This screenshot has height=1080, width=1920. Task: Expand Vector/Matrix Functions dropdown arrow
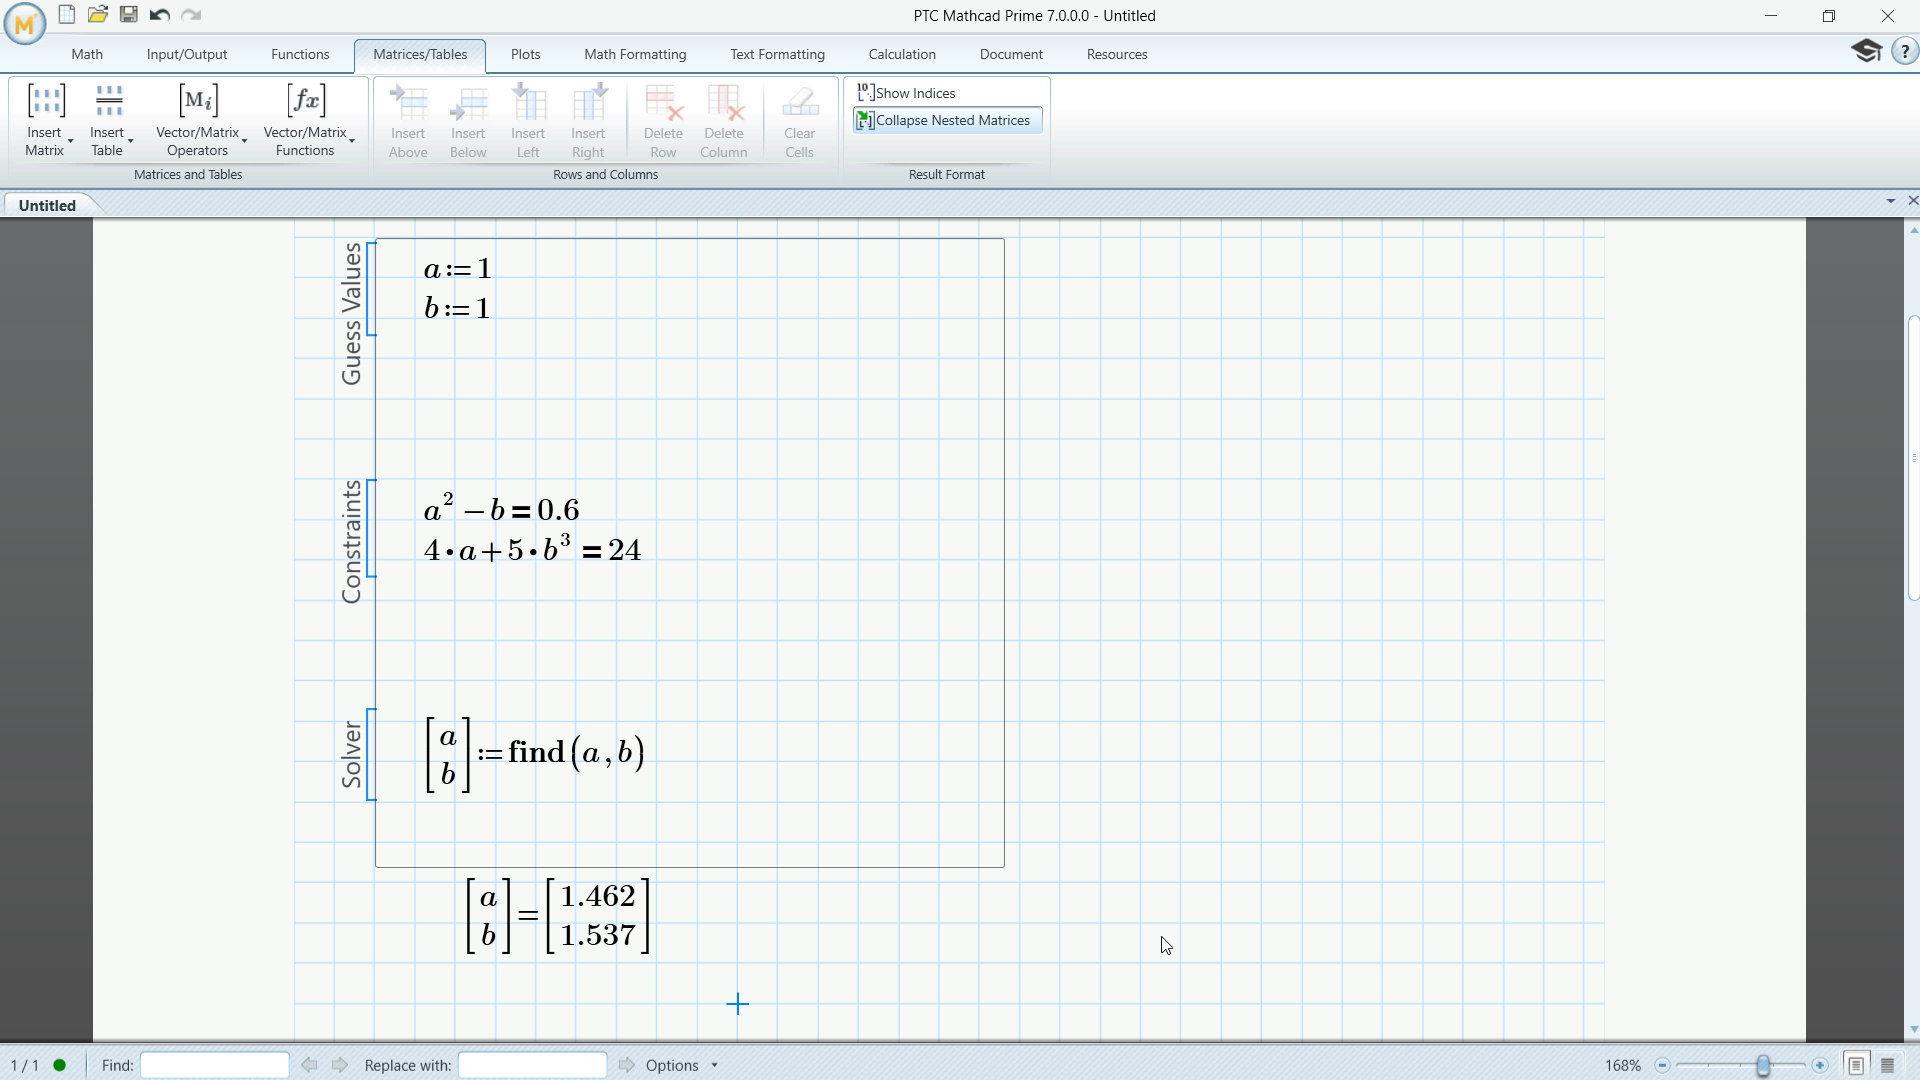[352, 142]
